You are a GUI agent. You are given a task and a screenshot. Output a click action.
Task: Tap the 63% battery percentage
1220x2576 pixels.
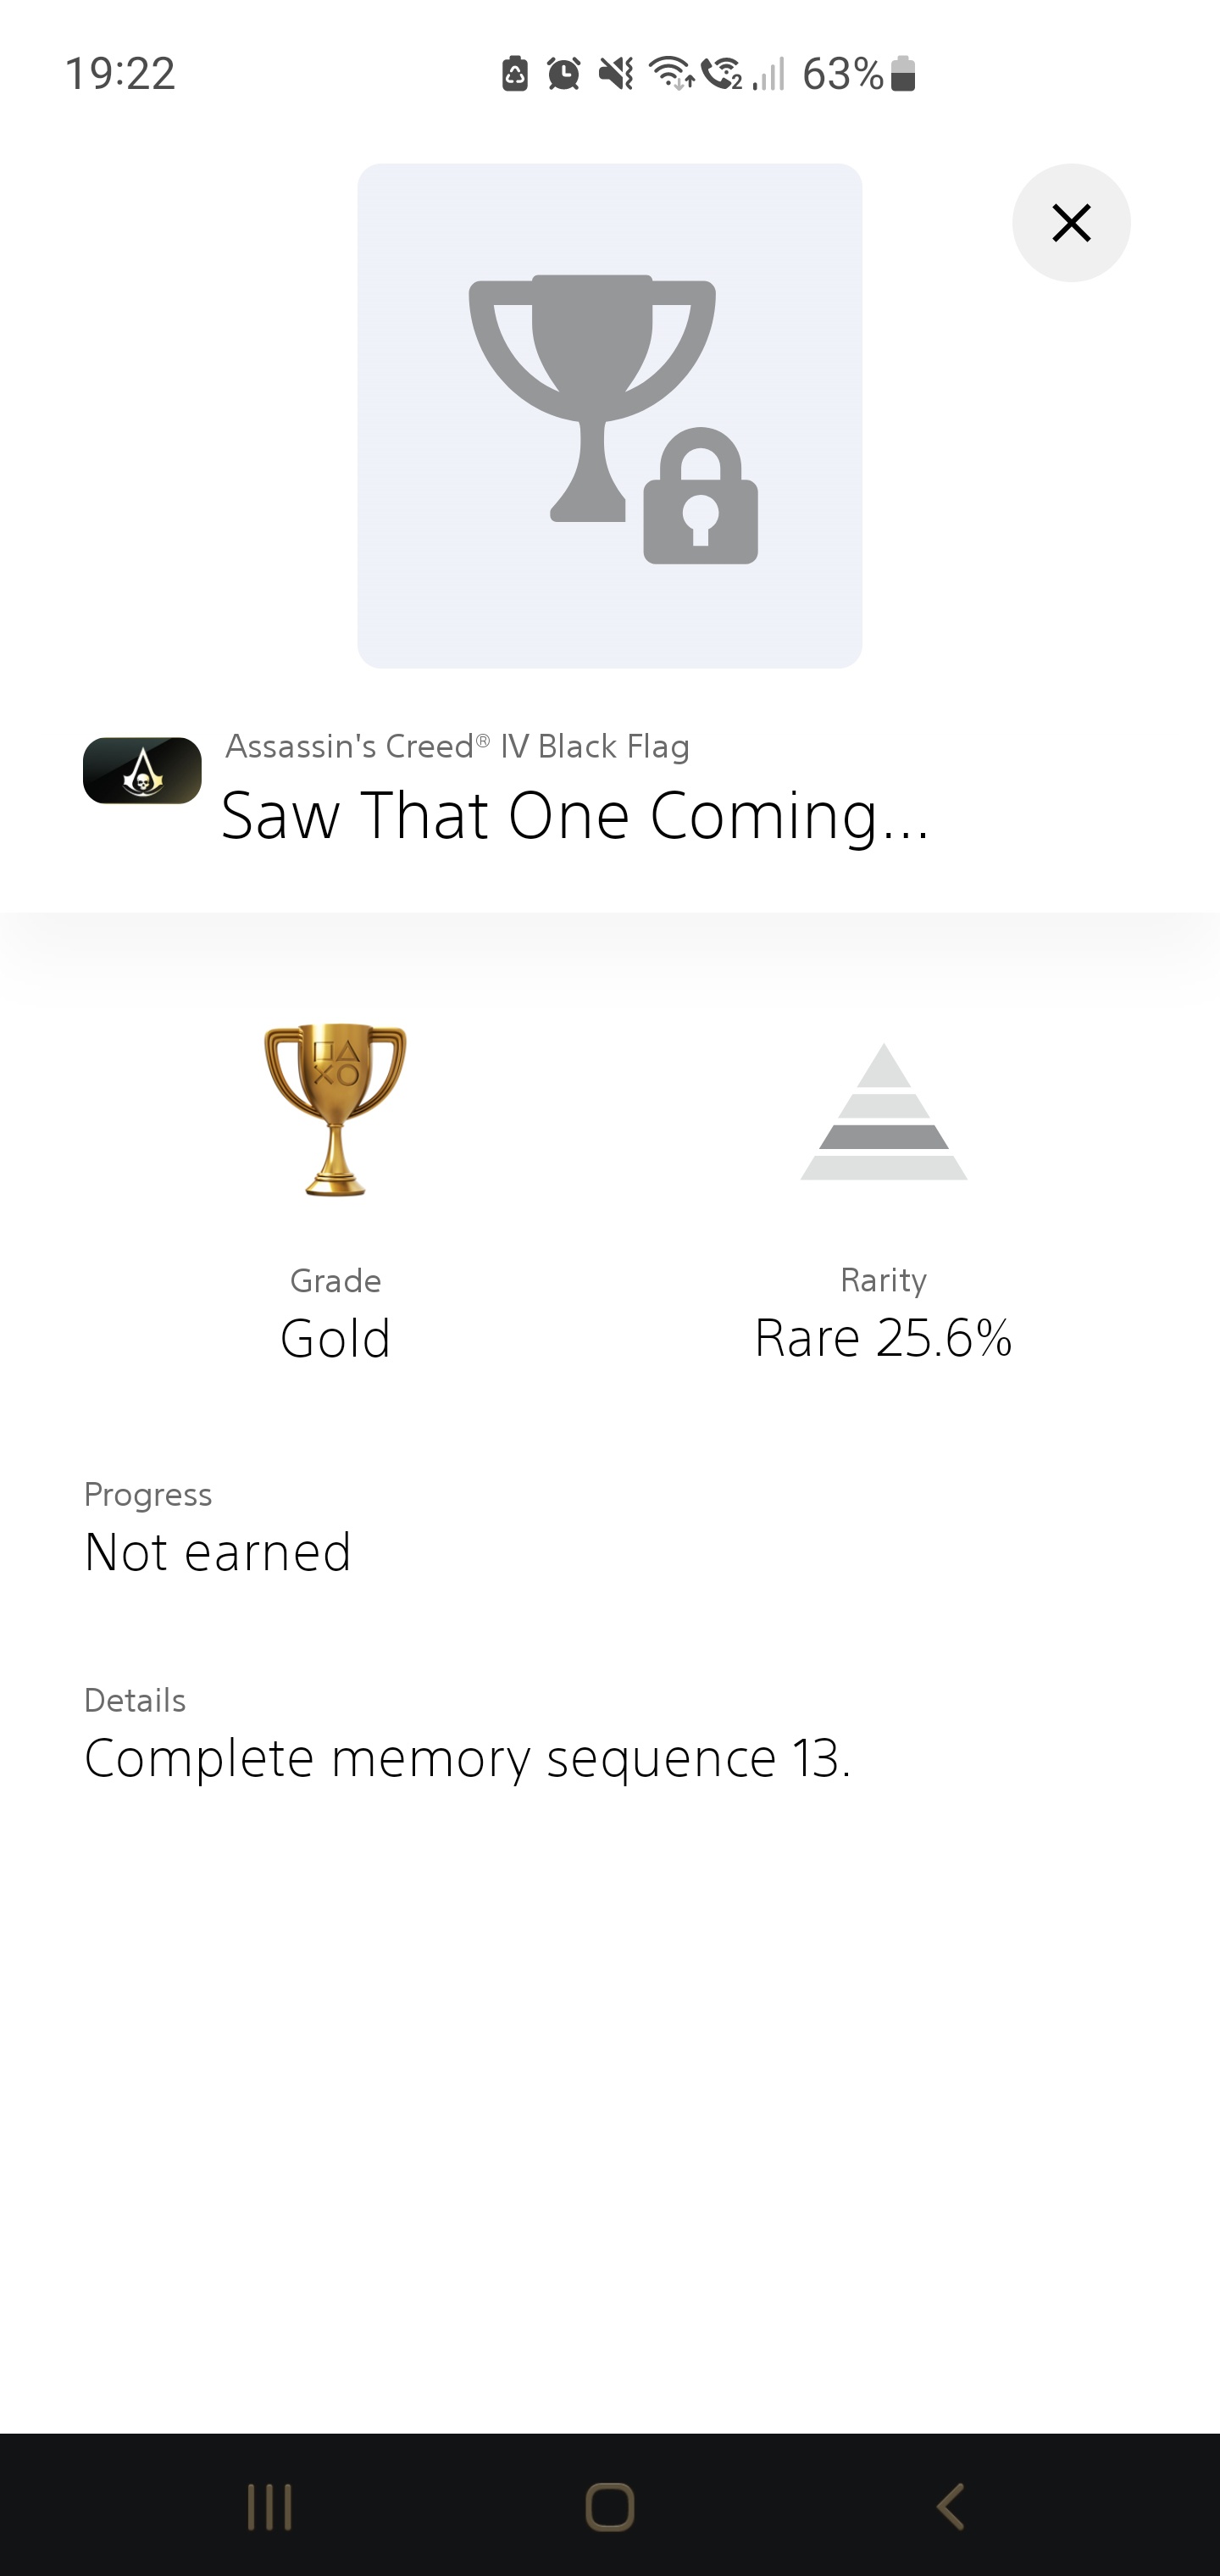pyautogui.click(x=842, y=74)
